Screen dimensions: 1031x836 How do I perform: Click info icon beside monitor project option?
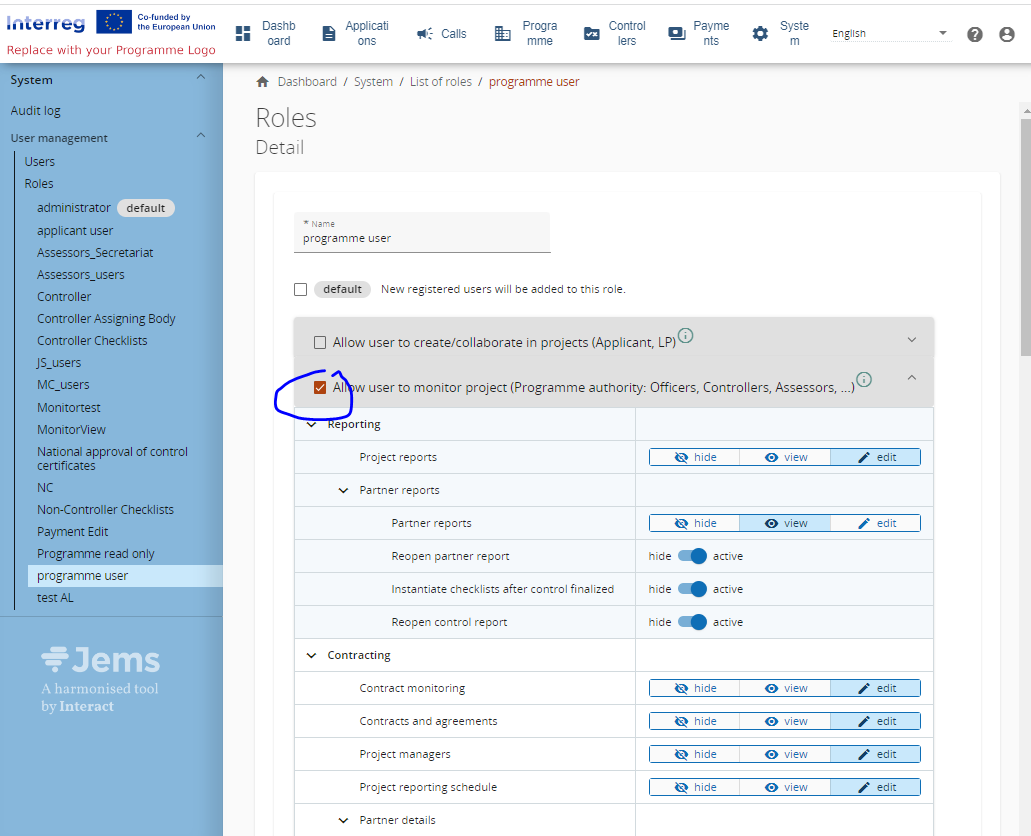864,379
